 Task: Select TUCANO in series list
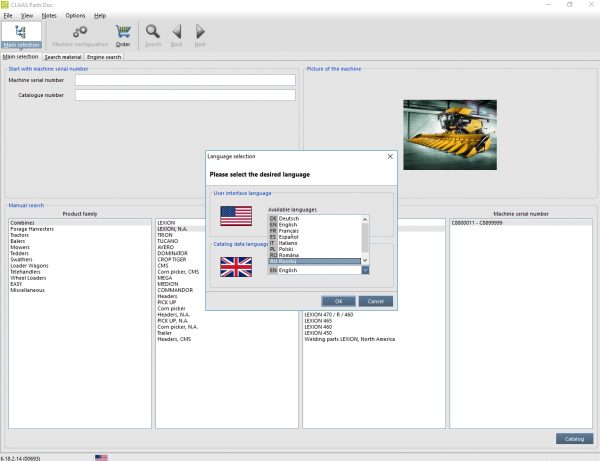coord(168,241)
